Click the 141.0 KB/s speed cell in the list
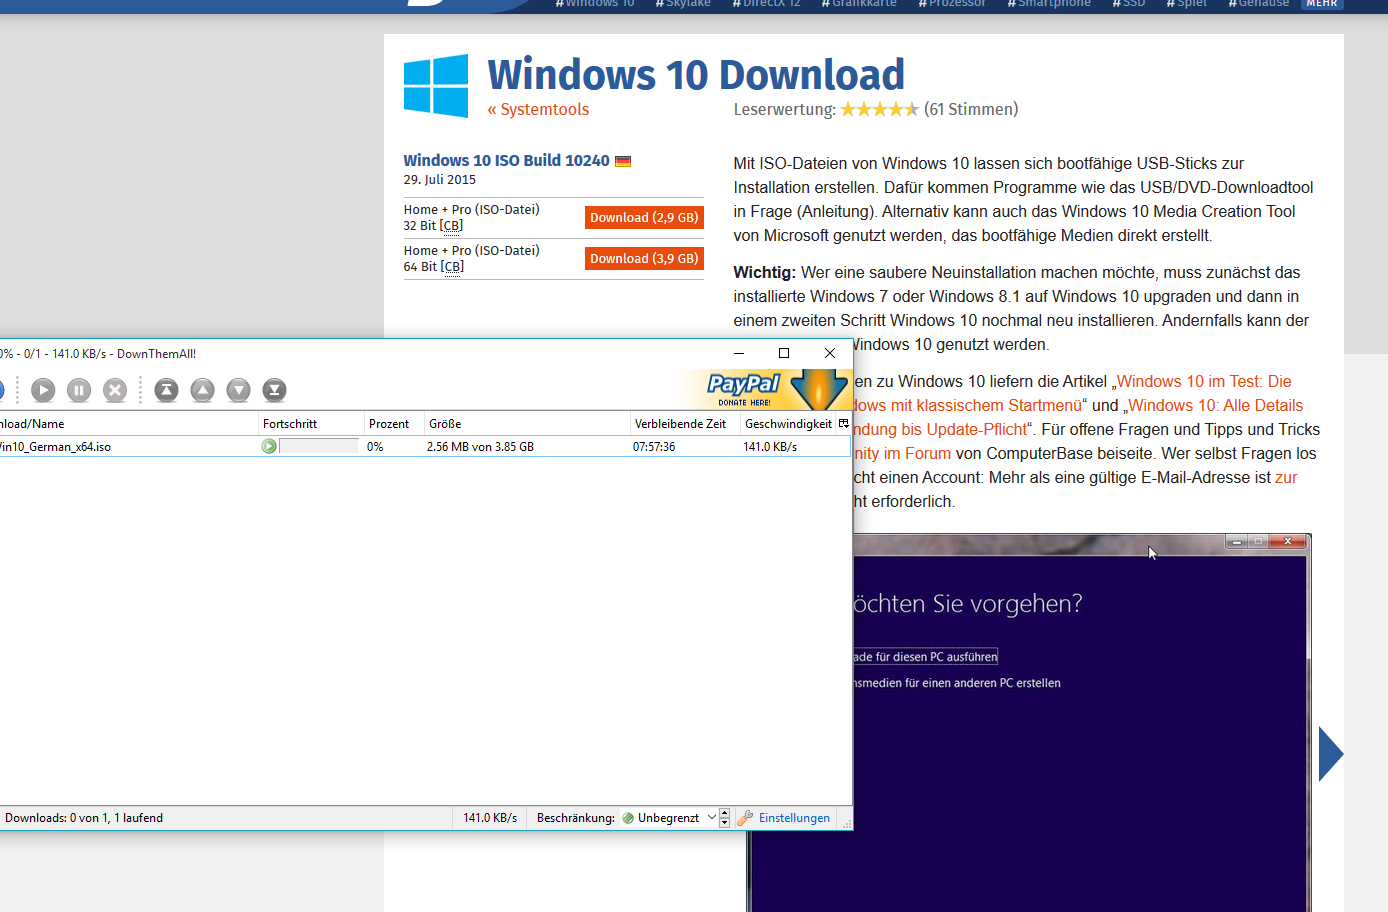The height and width of the screenshot is (912, 1388). (770, 447)
